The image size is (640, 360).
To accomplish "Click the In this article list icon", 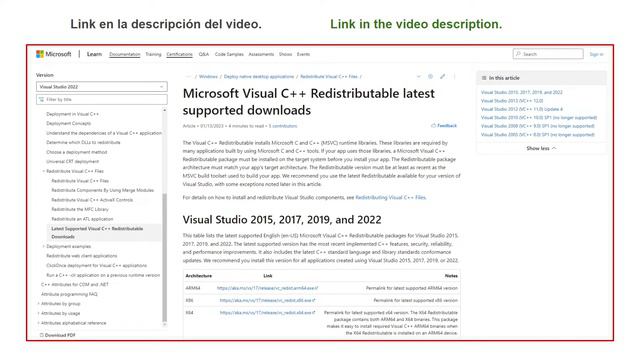I will [x=484, y=78].
